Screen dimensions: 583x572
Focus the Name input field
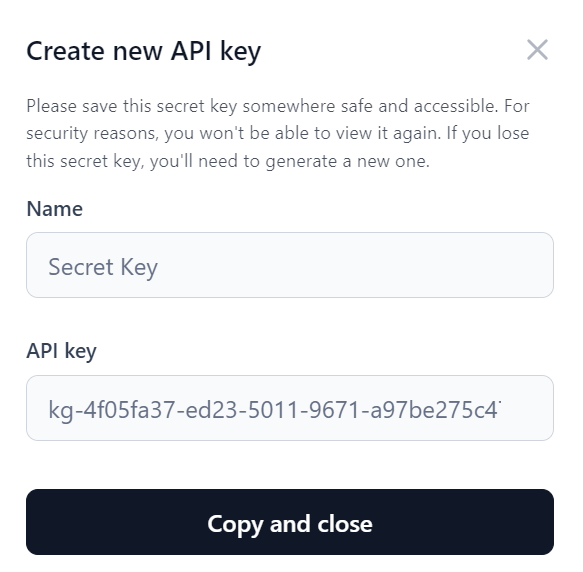pos(290,265)
